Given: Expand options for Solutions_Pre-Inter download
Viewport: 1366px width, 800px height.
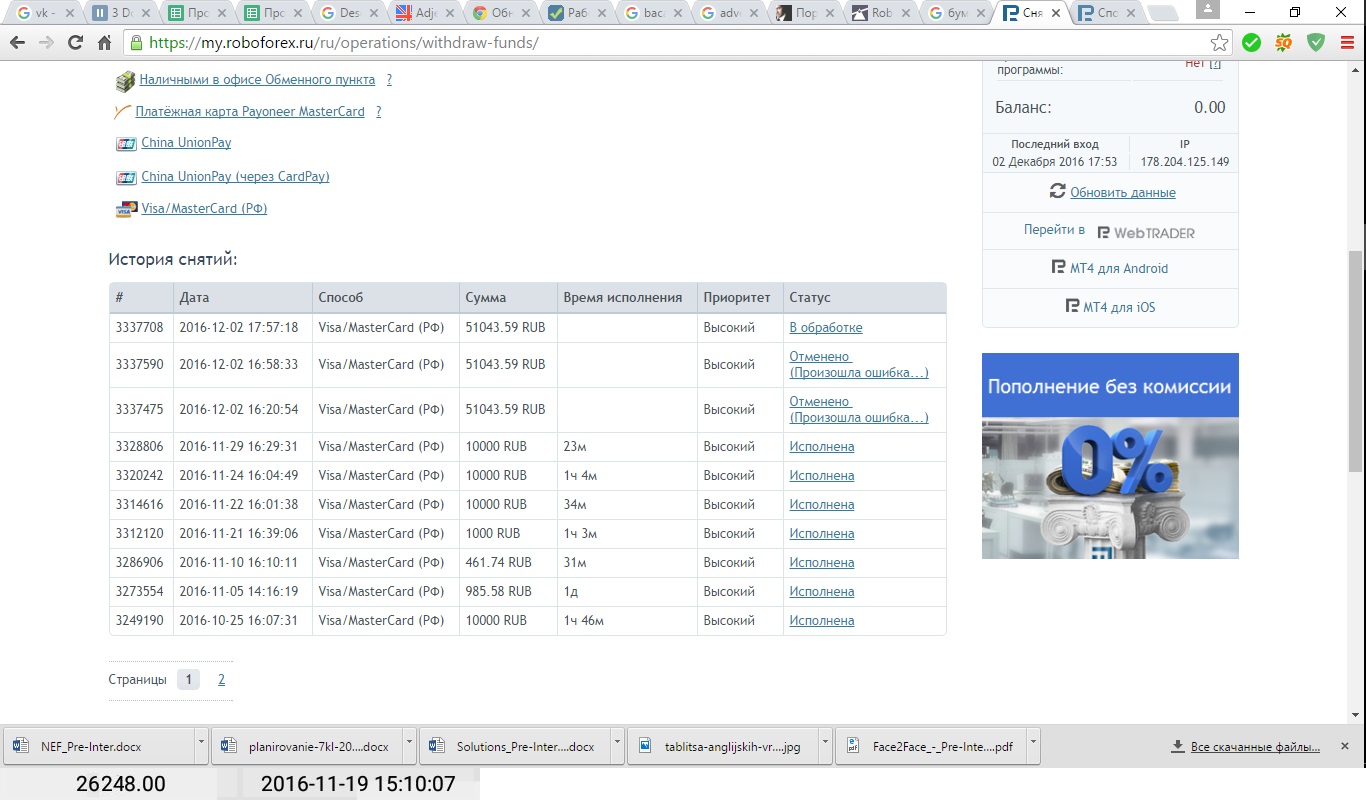Looking at the screenshot, I should [617, 745].
